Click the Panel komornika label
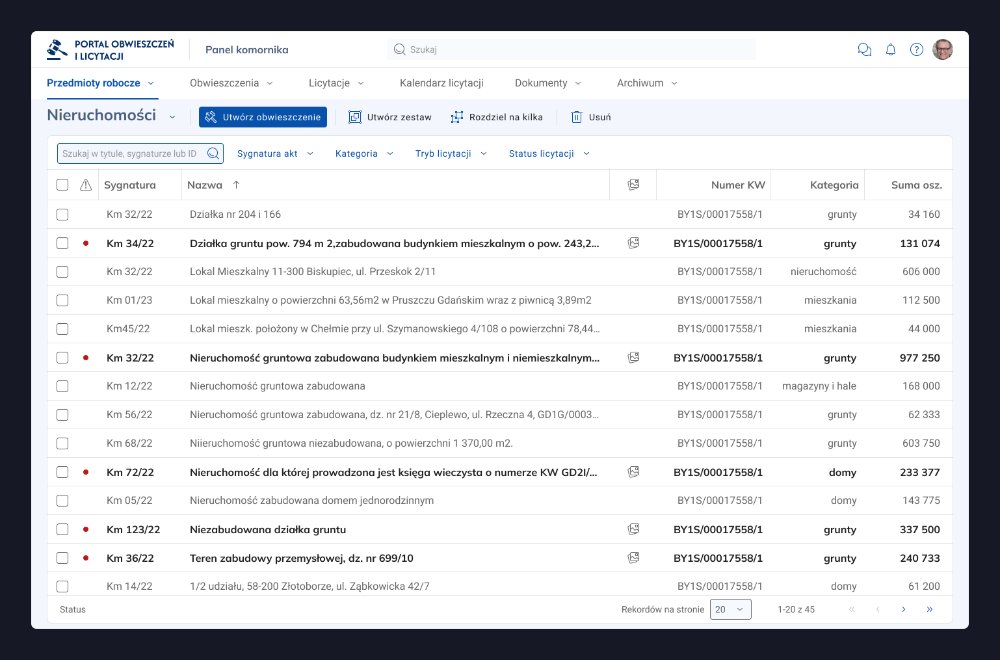This screenshot has height=660, width=1000. [247, 50]
